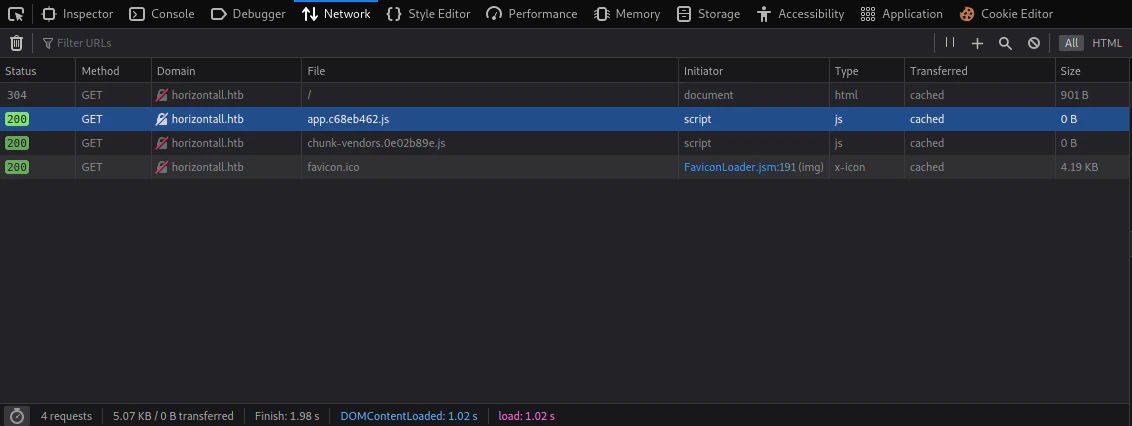
Task: Open the Memory tab
Action: point(627,14)
